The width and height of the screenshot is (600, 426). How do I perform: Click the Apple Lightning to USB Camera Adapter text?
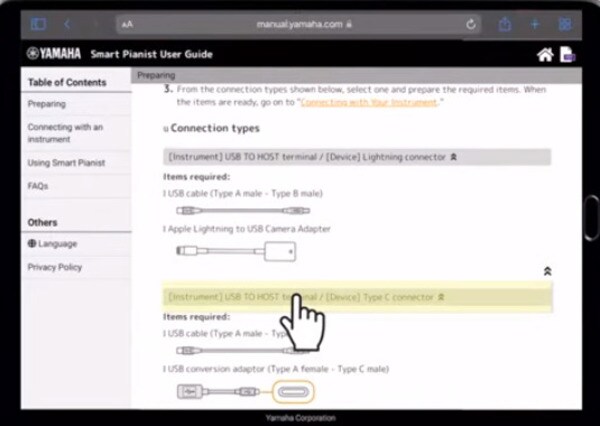coord(249,229)
